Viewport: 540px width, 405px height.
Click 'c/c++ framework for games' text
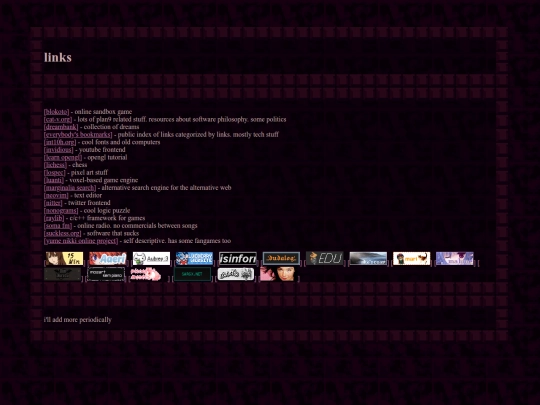(x=107, y=218)
